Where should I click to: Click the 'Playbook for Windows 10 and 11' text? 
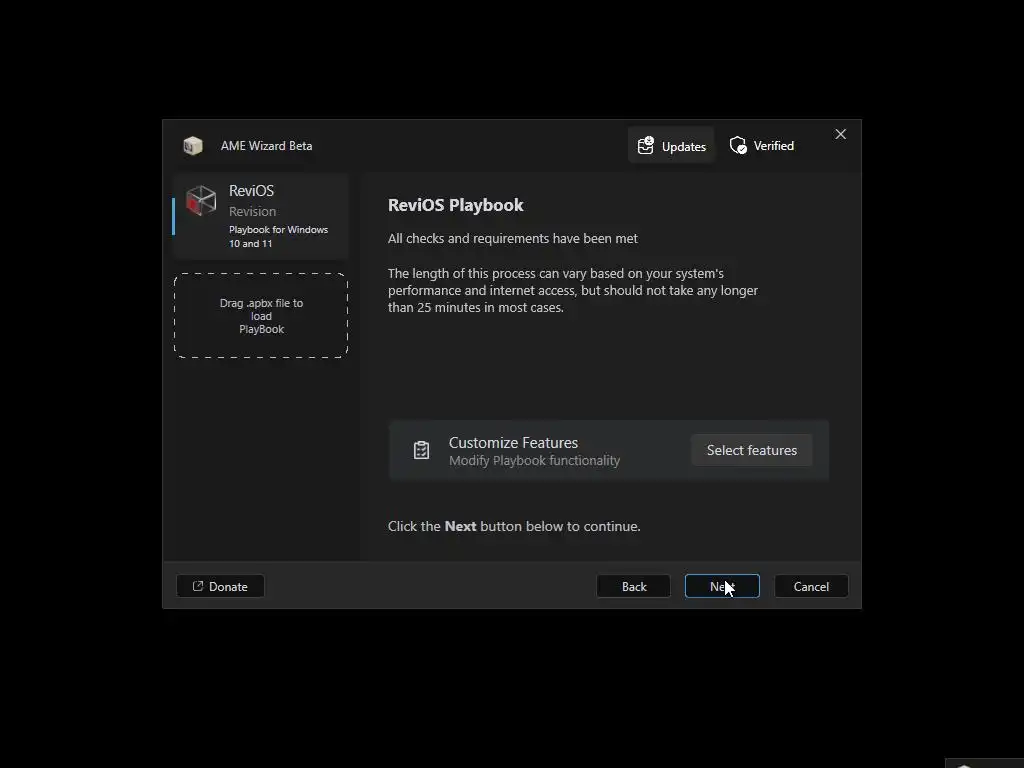pyautogui.click(x=278, y=236)
